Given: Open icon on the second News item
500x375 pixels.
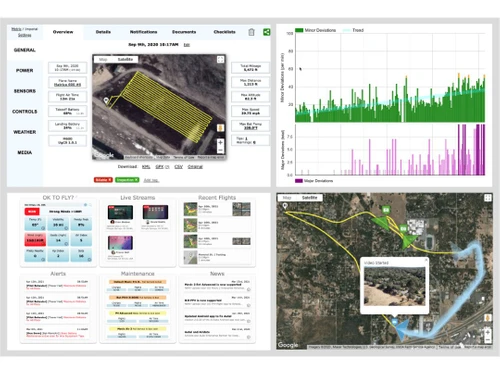Looking at the screenshot, I should [249, 305].
